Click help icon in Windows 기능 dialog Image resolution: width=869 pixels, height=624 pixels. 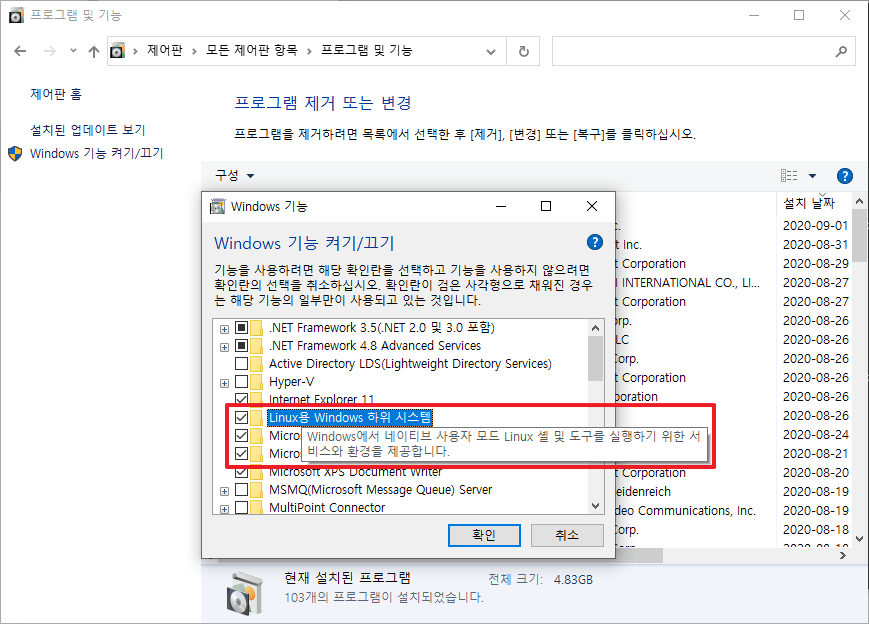click(x=595, y=242)
